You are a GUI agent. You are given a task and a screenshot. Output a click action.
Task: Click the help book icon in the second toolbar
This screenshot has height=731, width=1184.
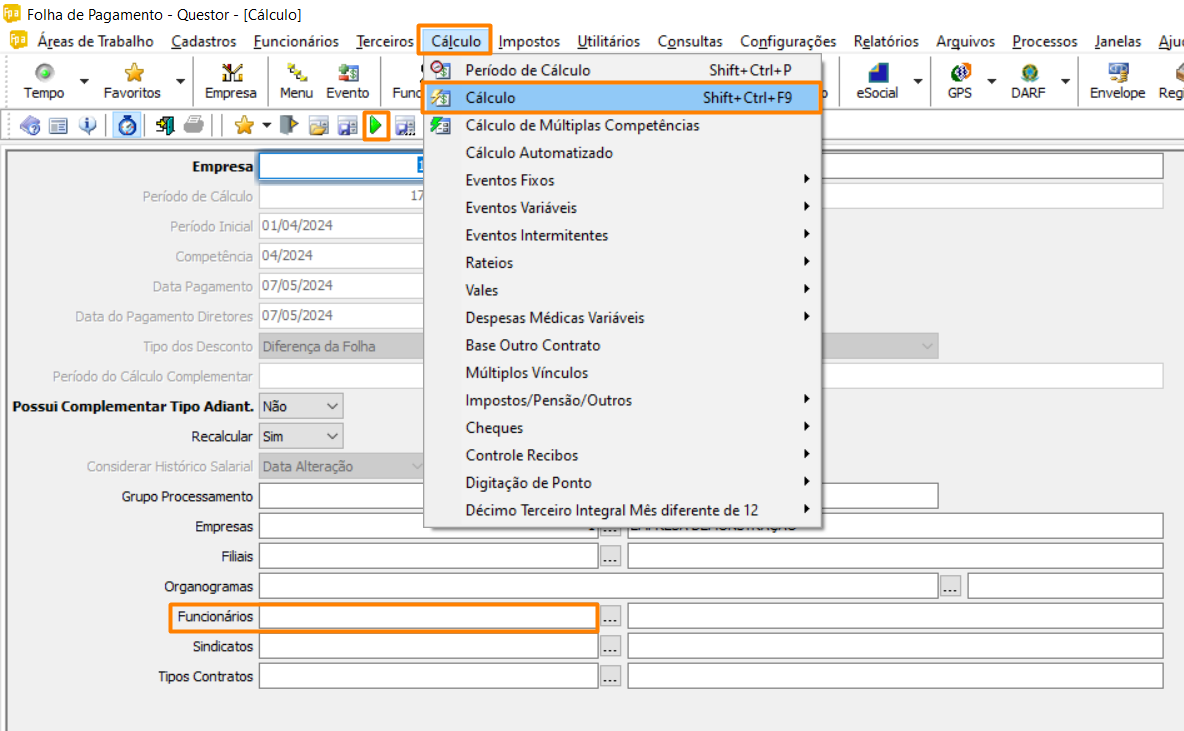(30, 125)
